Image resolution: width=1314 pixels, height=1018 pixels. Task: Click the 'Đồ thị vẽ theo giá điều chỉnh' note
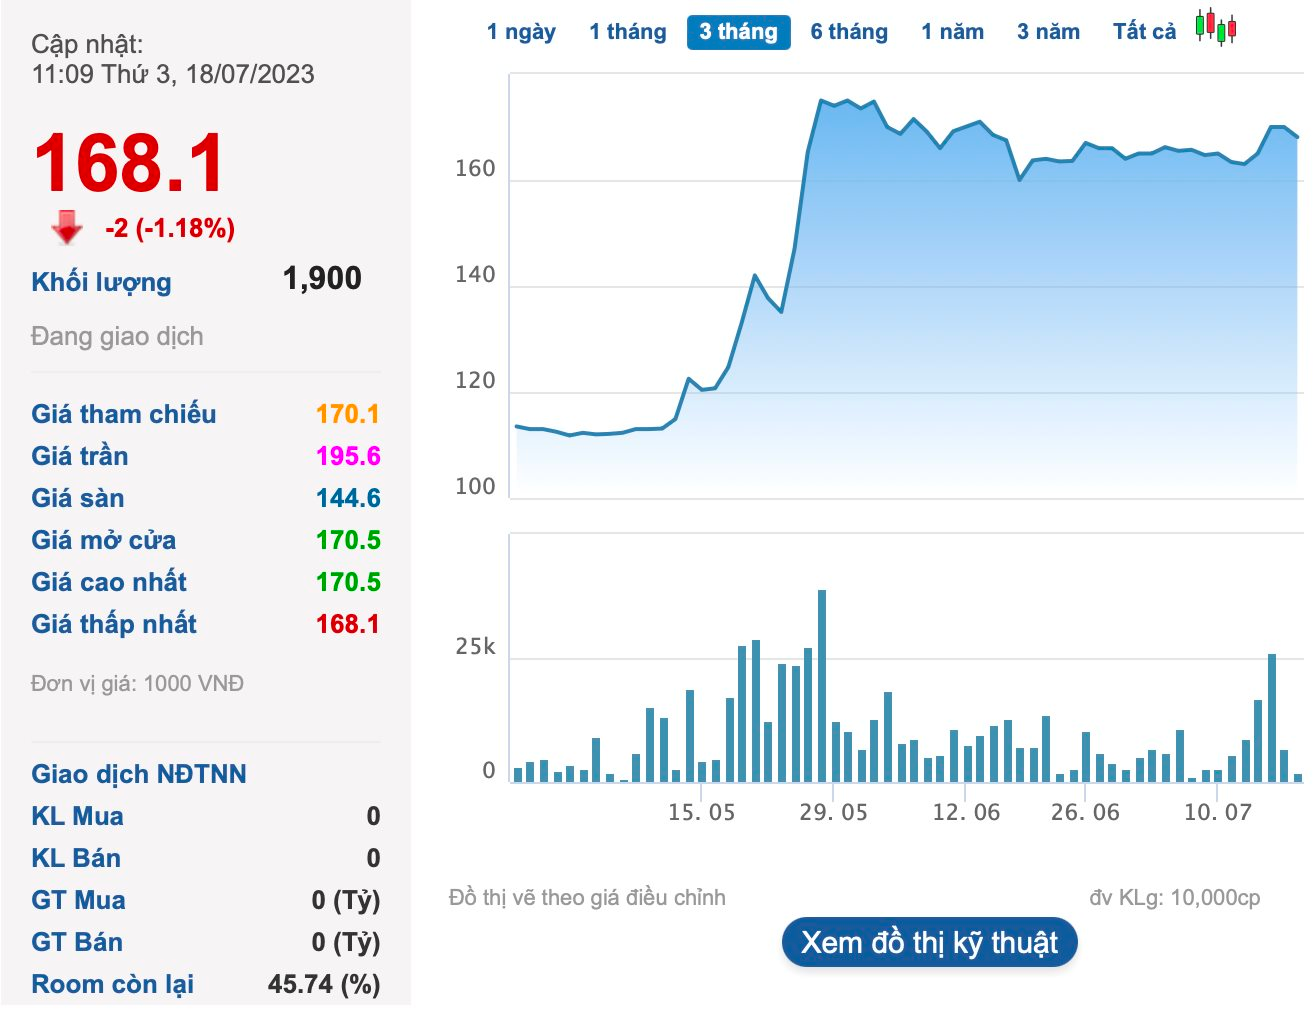tap(587, 898)
